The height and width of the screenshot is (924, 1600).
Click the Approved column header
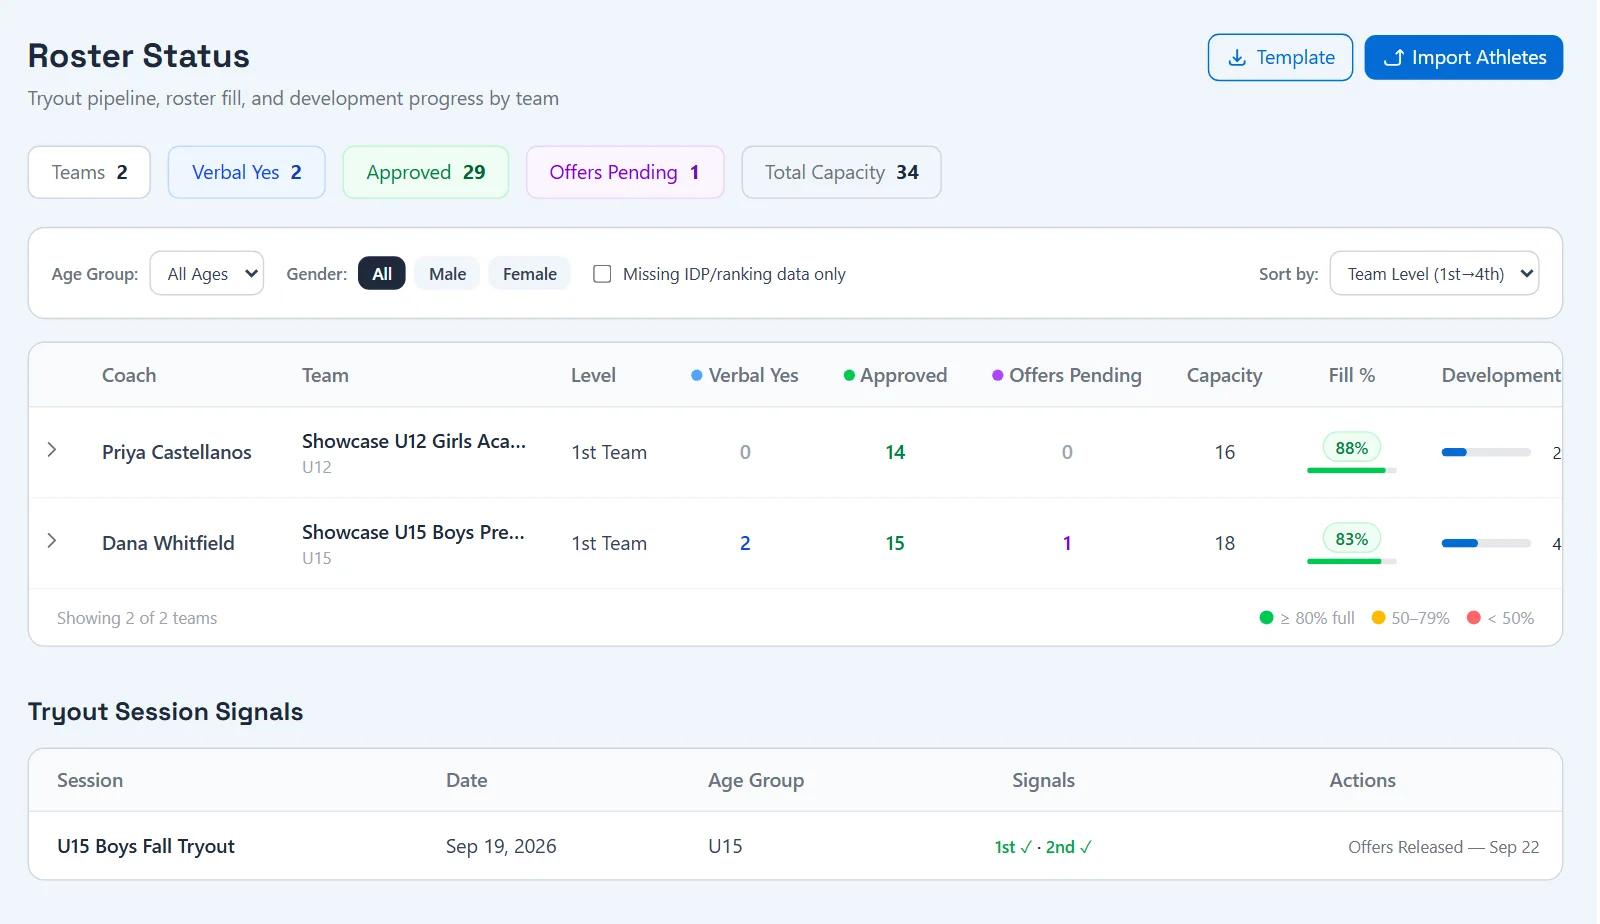pos(895,375)
